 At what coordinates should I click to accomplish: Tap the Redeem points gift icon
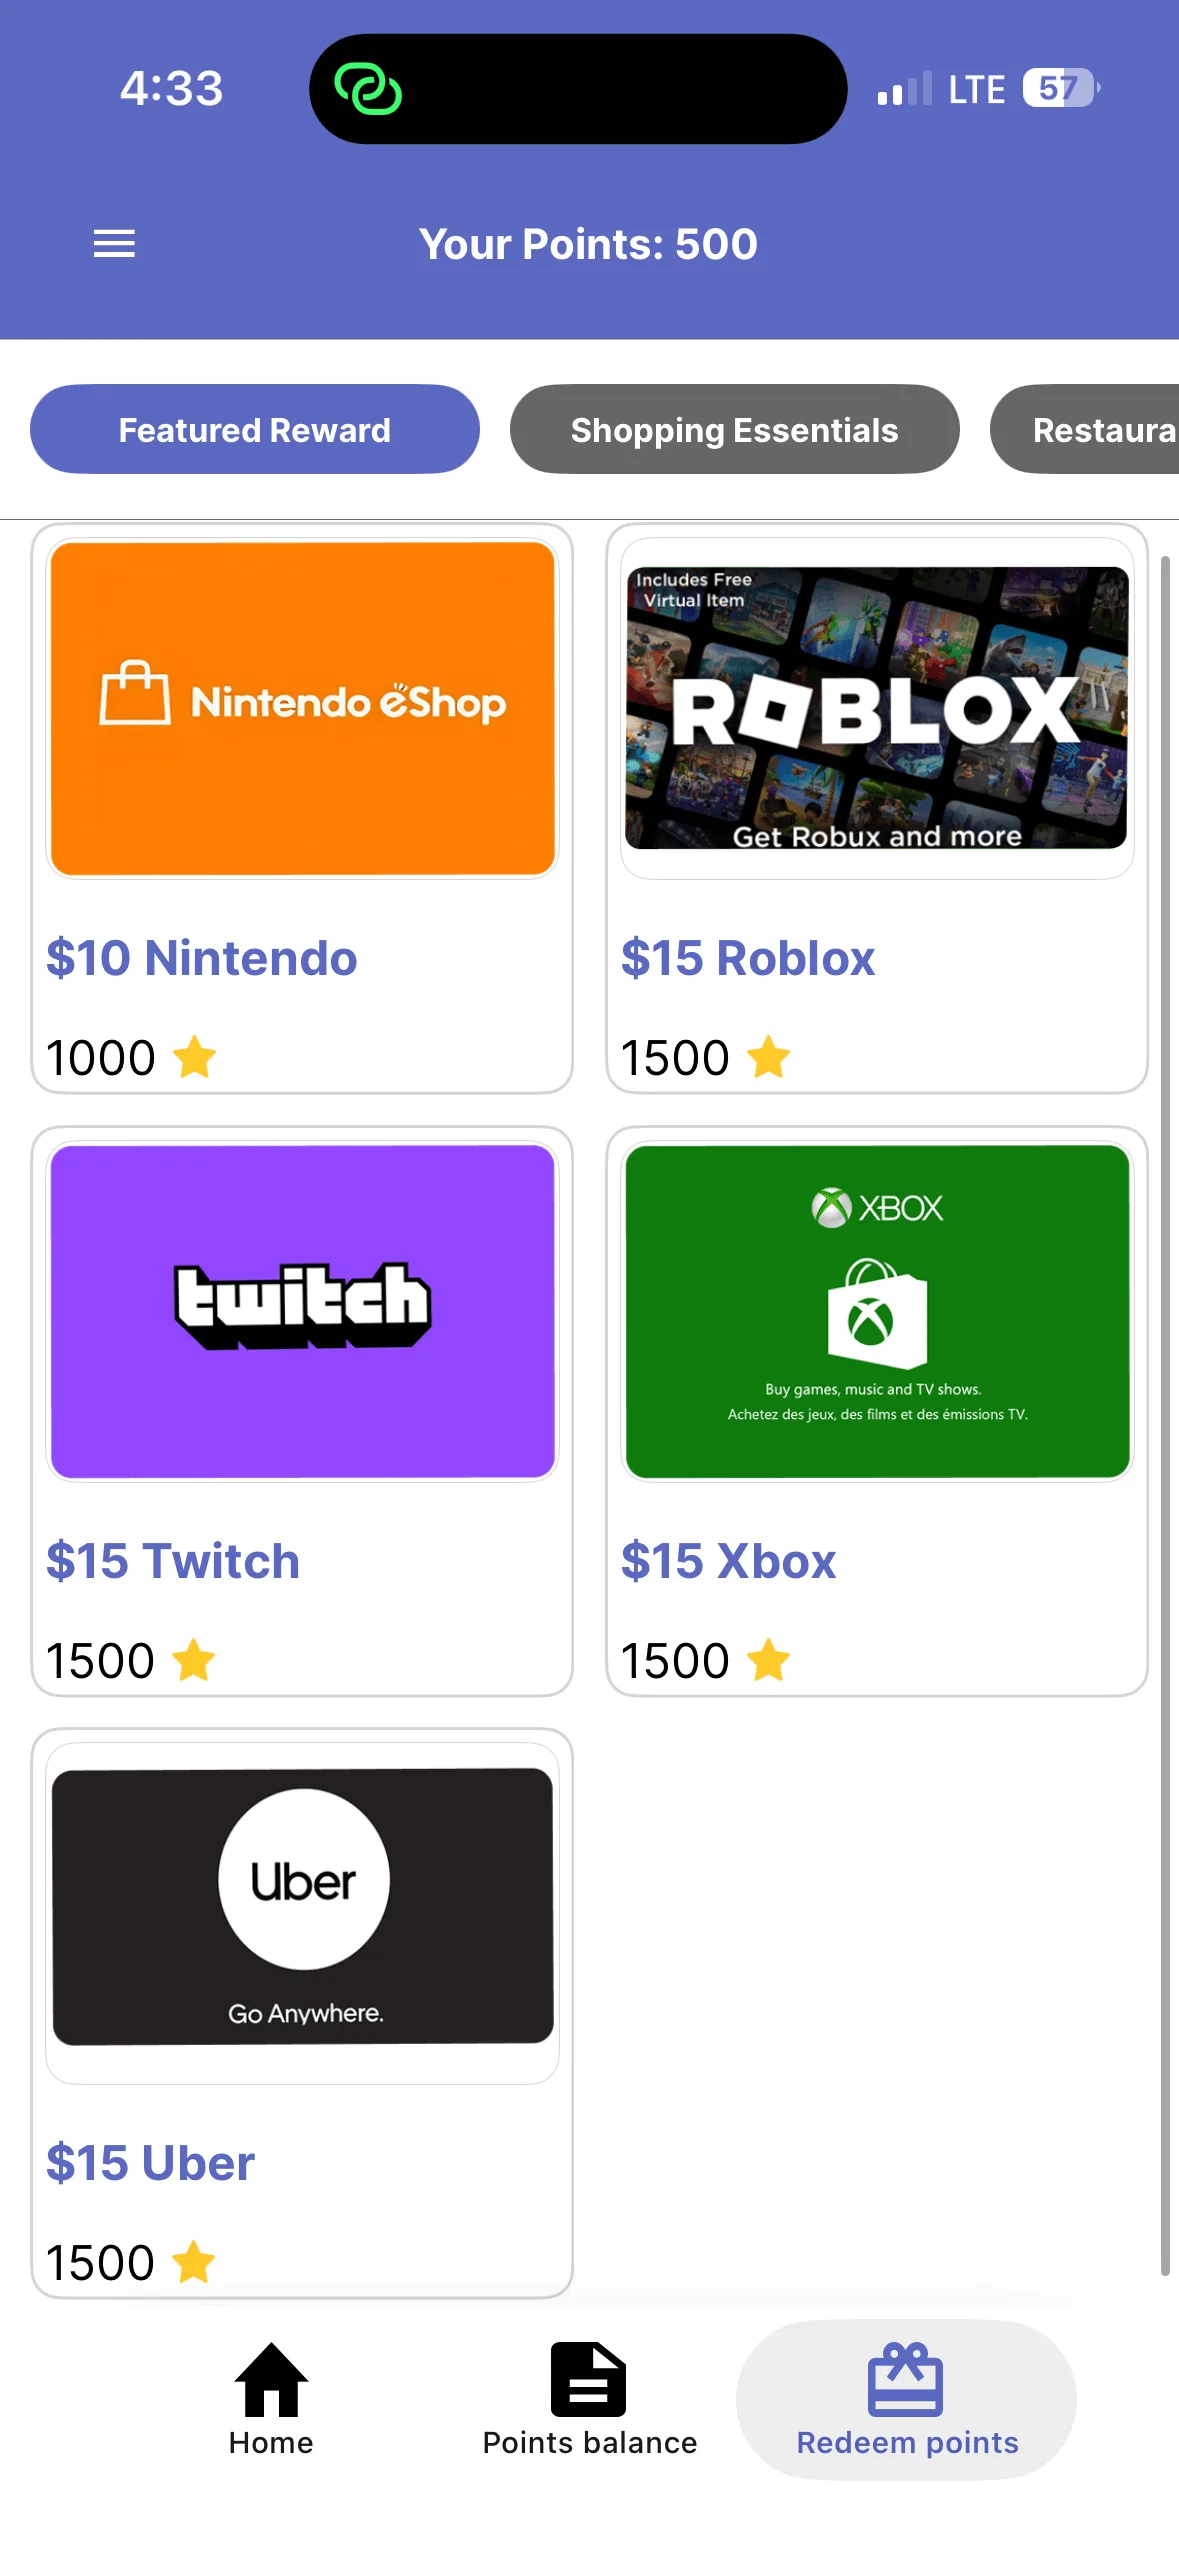click(905, 2379)
